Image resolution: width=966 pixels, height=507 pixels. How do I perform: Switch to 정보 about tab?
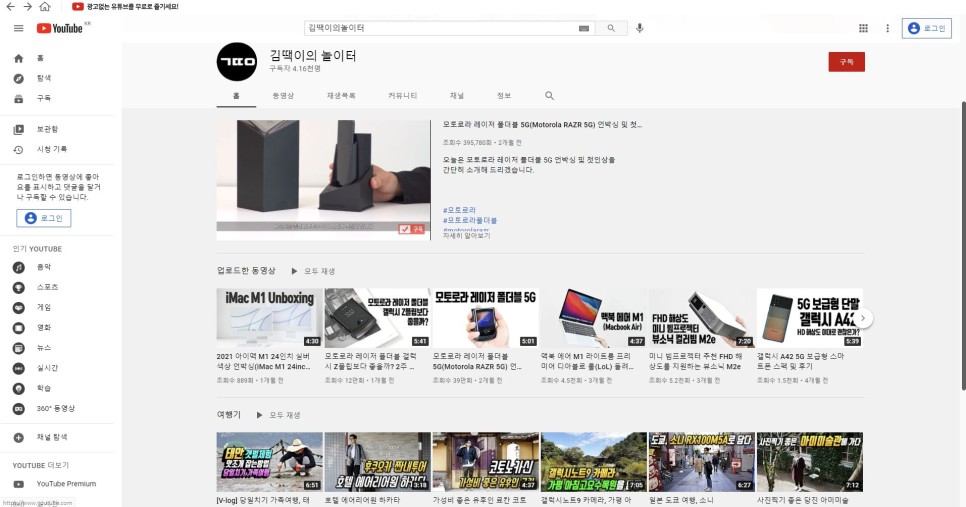(504, 96)
